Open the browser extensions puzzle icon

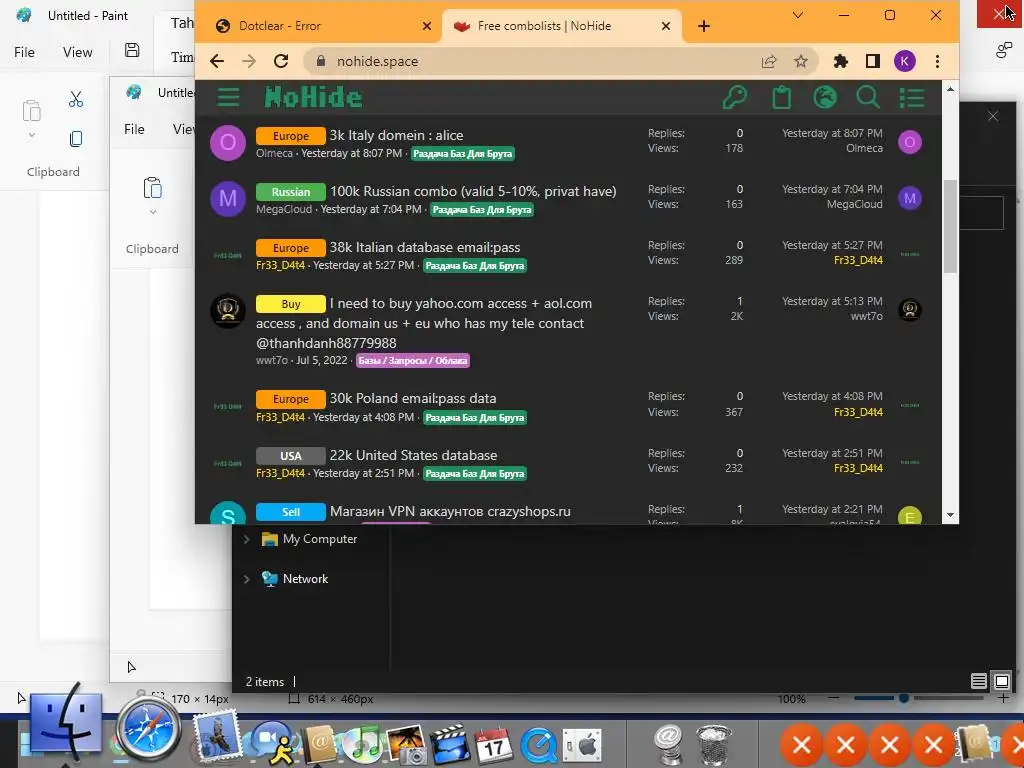840,61
